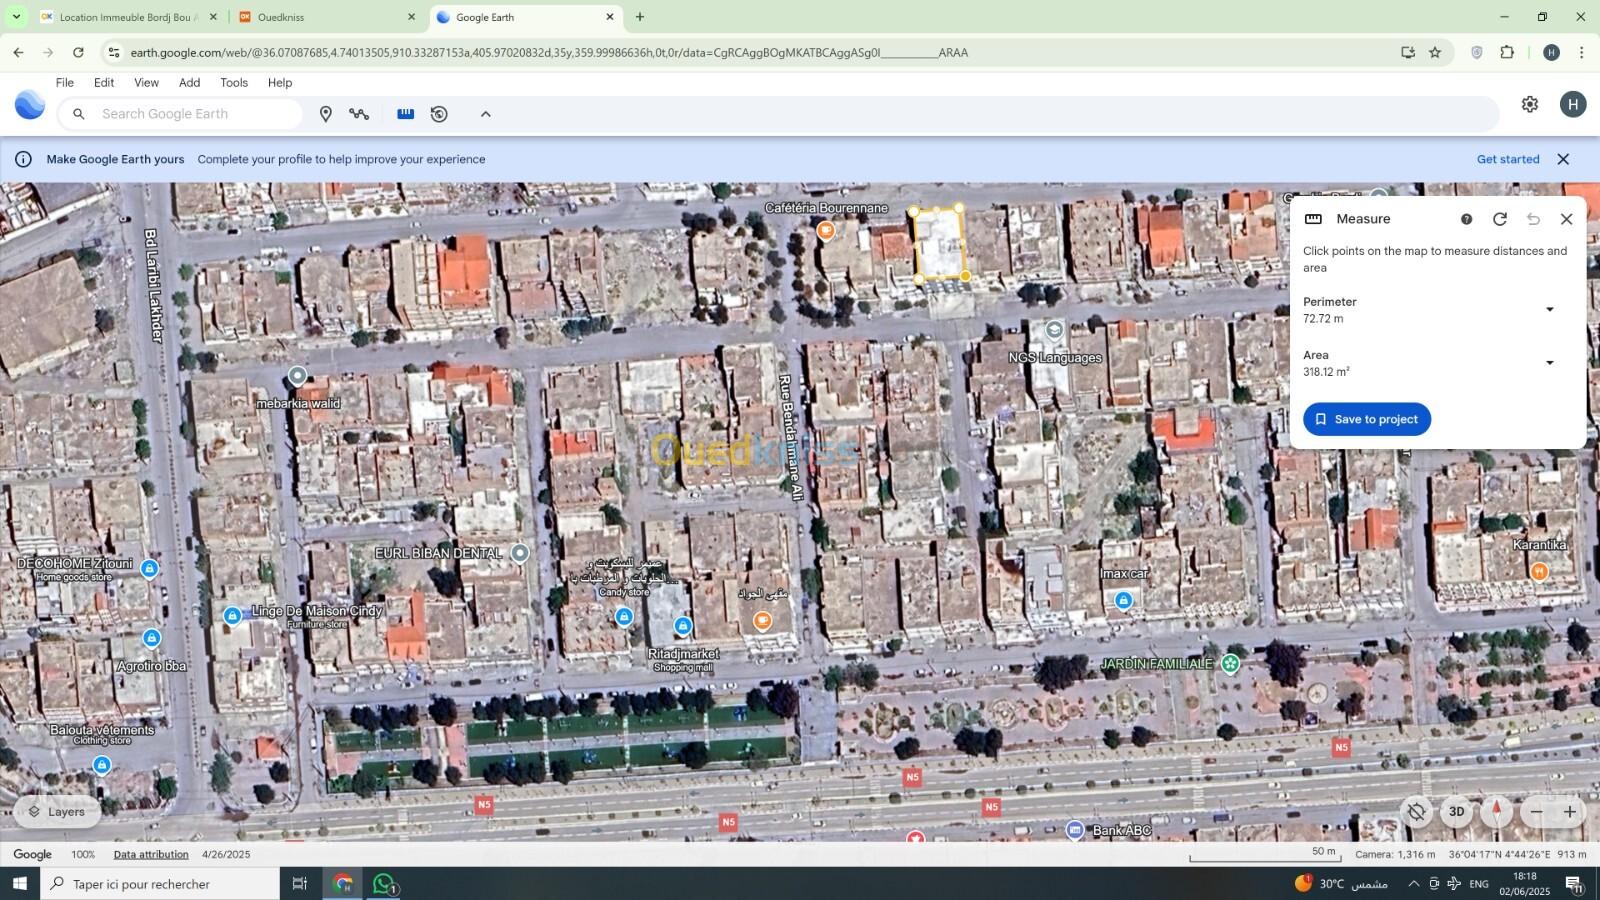Open Google Earth settings gear
Image resolution: width=1600 pixels, height=900 pixels.
pos(1530,104)
